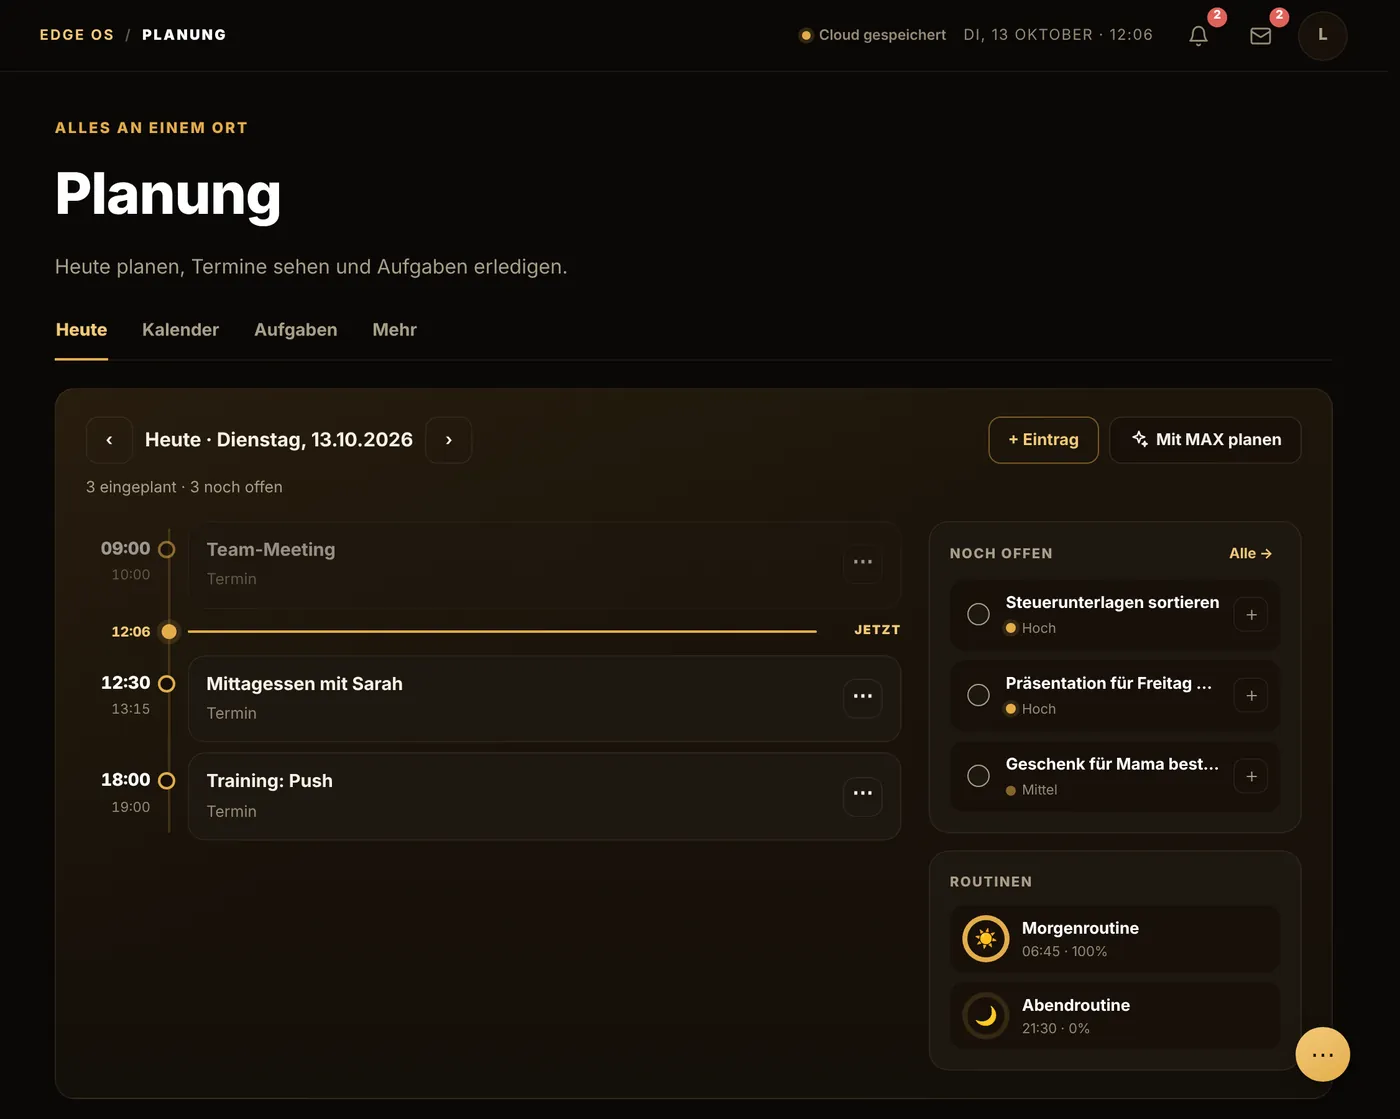Go to next day with right chevron
Screen dimensions: 1400x1119
(448, 440)
